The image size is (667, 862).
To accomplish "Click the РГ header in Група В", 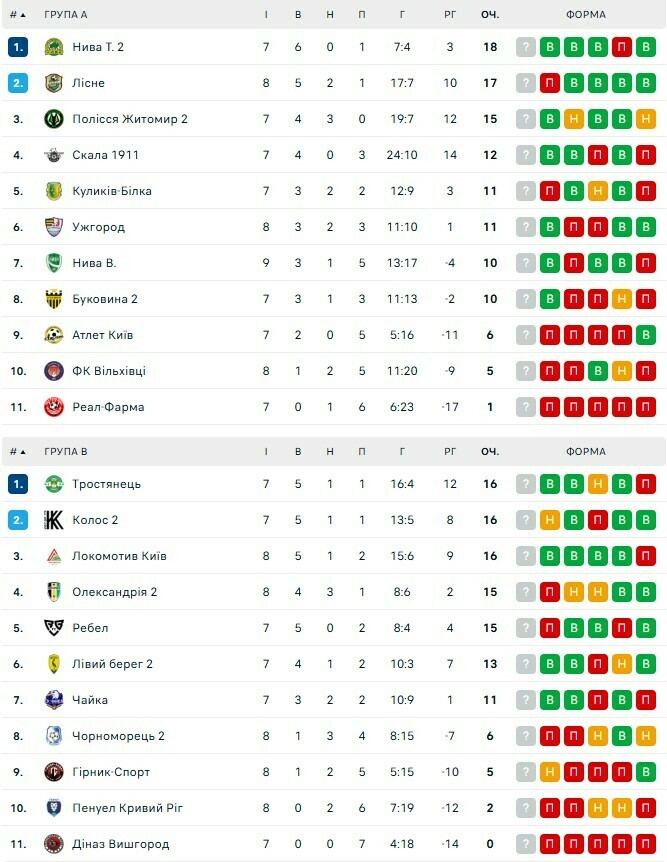I will 450,452.
